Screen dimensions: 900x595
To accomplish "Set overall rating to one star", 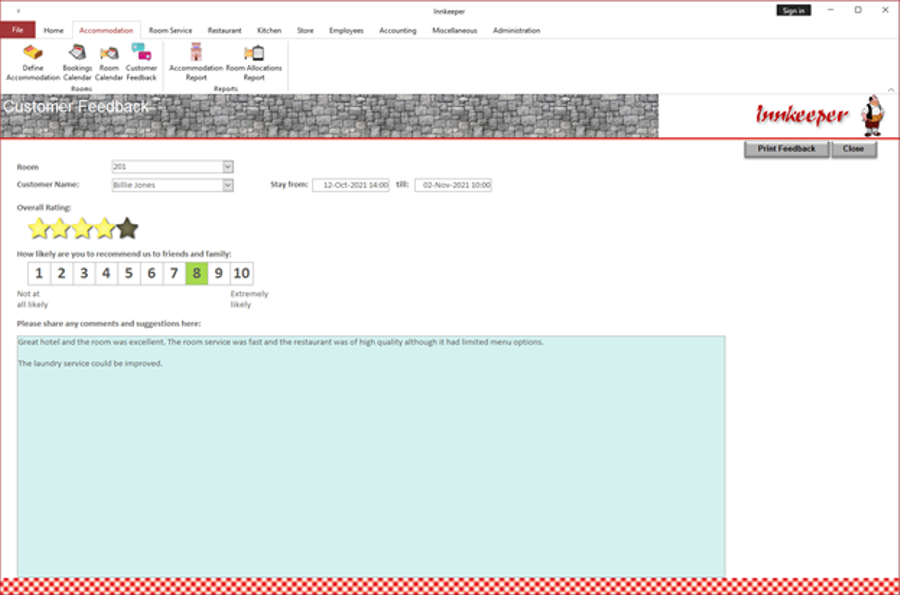I will [38, 228].
